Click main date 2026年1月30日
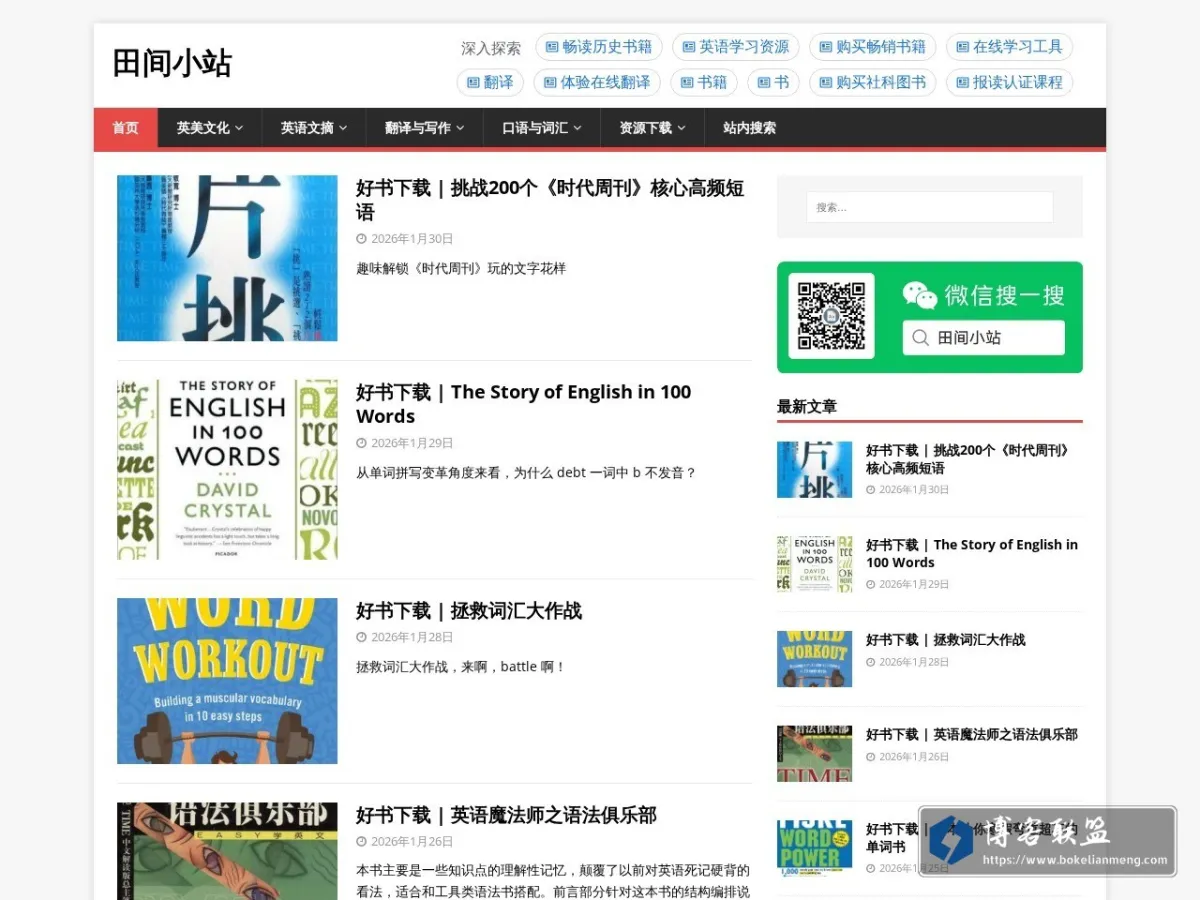Viewport: 1200px width, 900px height. coord(412,239)
